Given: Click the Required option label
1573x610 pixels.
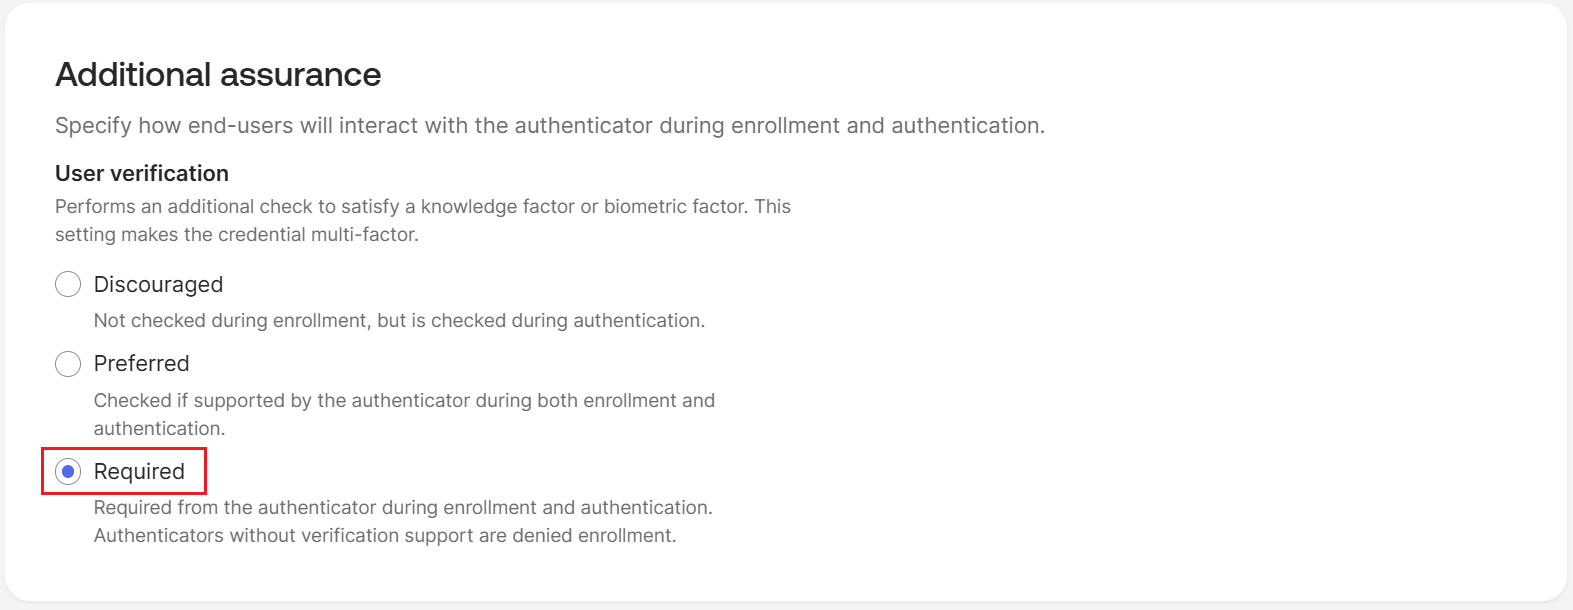Looking at the screenshot, I should 139,471.
